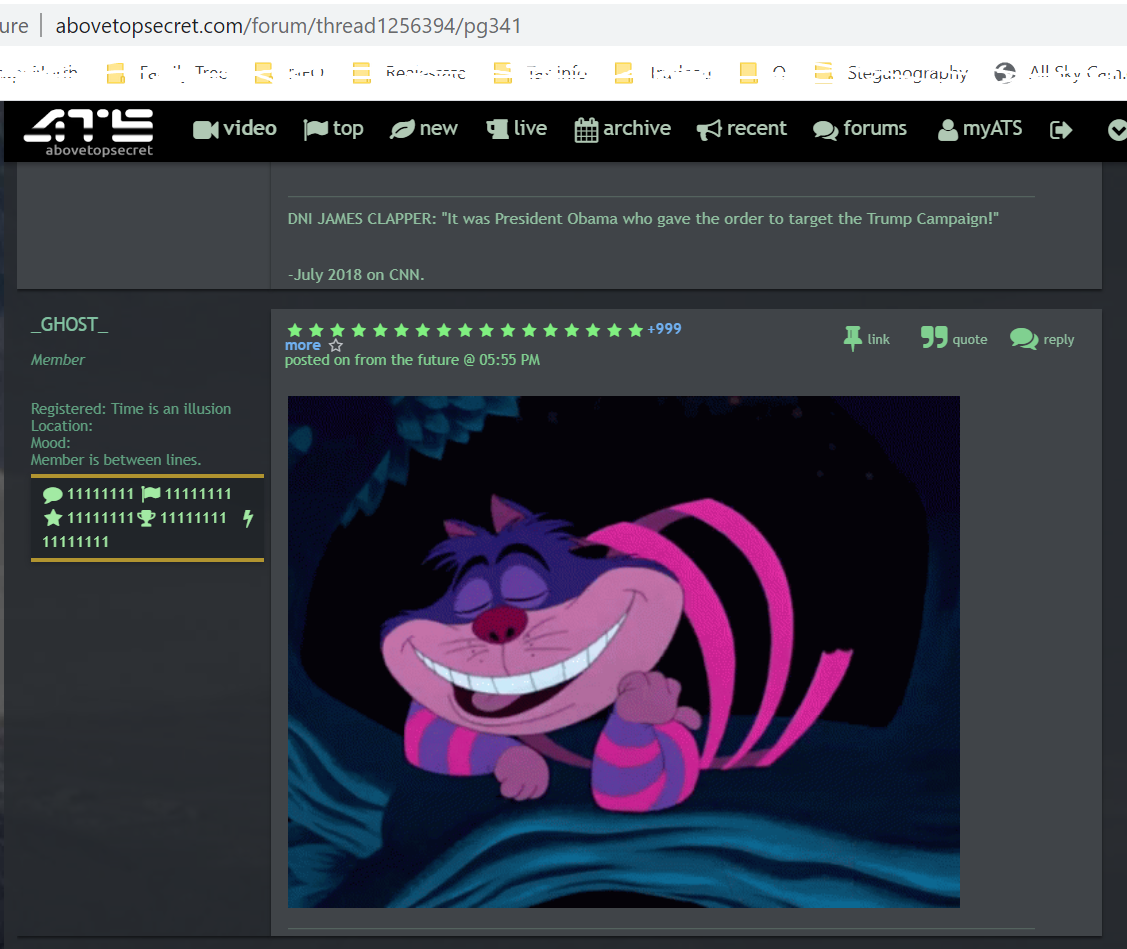Screen dimensions: 1127x949
Task: Open the All Sky Cam bookmark
Action: [1059, 73]
